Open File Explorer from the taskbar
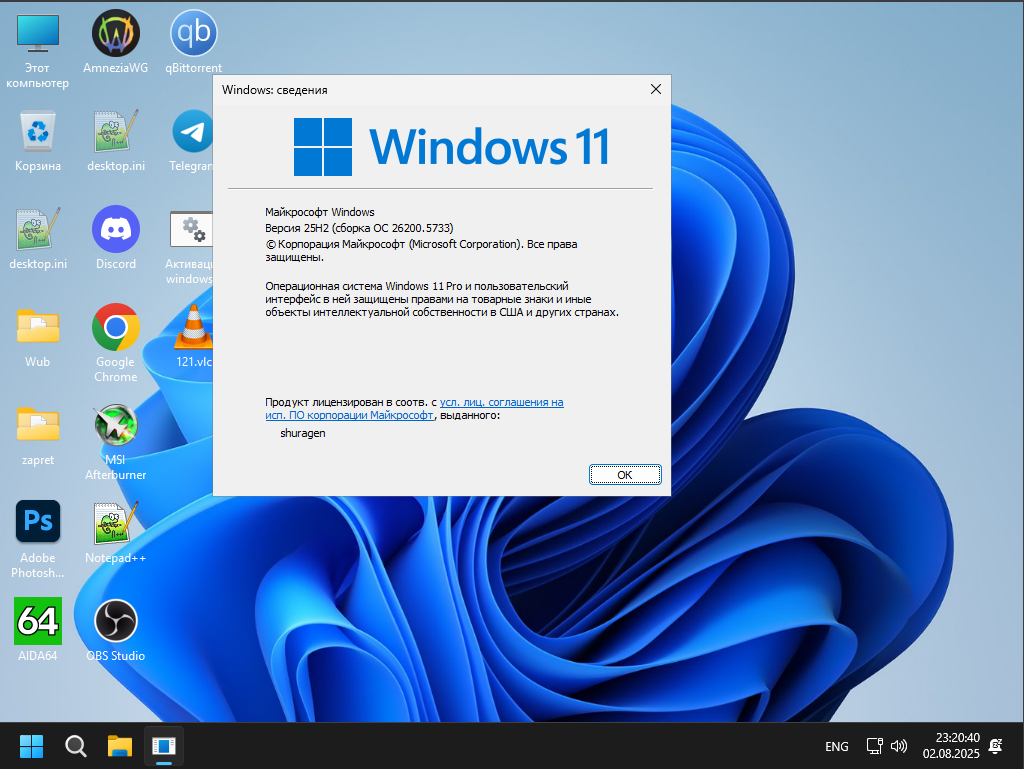This screenshot has width=1024, height=769. click(x=120, y=746)
